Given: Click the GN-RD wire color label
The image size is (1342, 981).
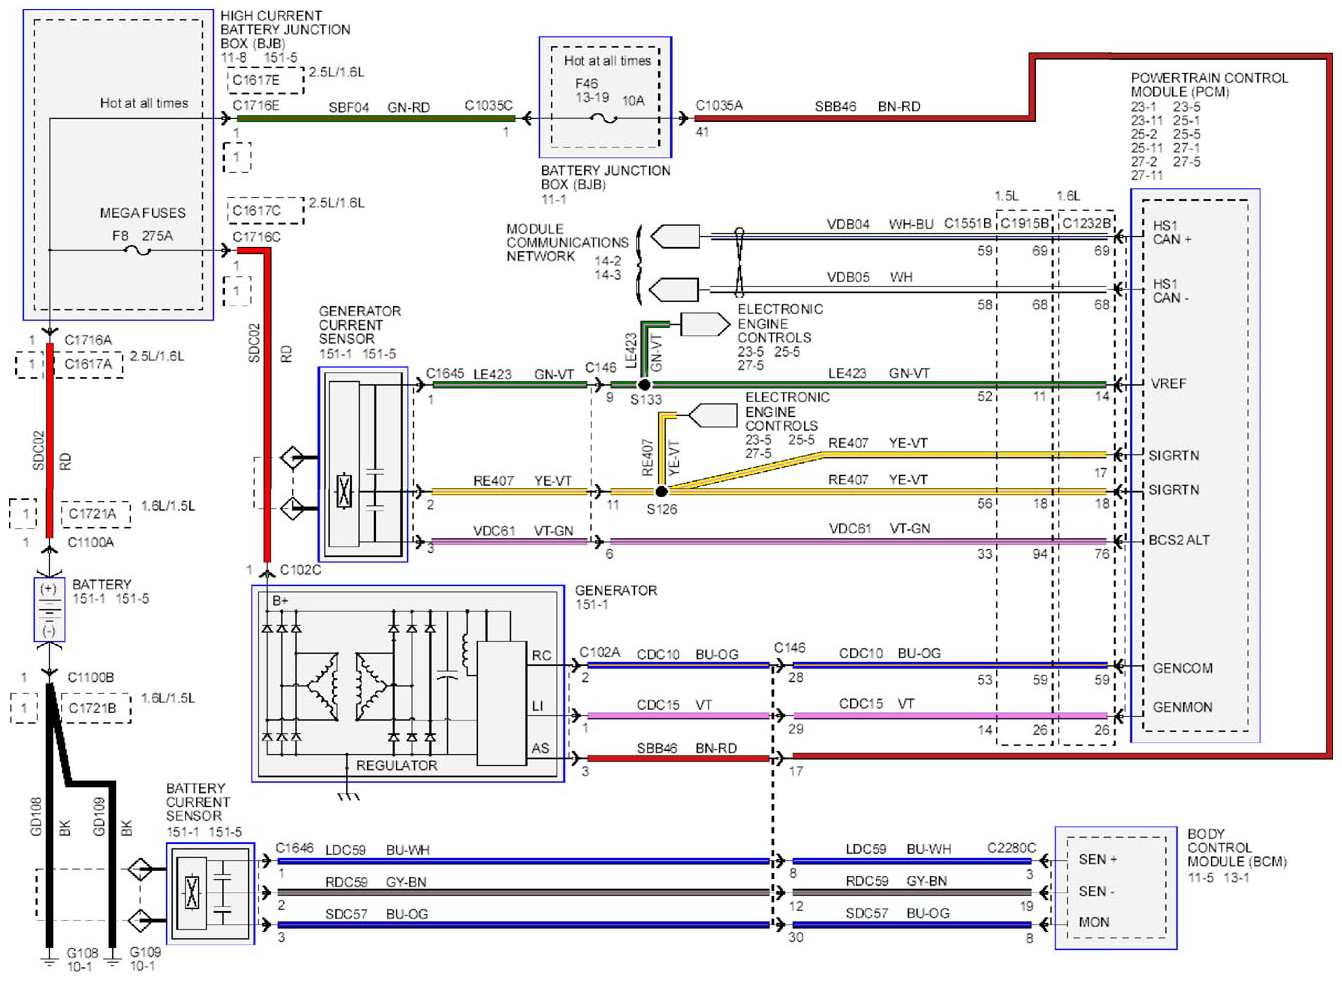Looking at the screenshot, I should click(408, 107).
